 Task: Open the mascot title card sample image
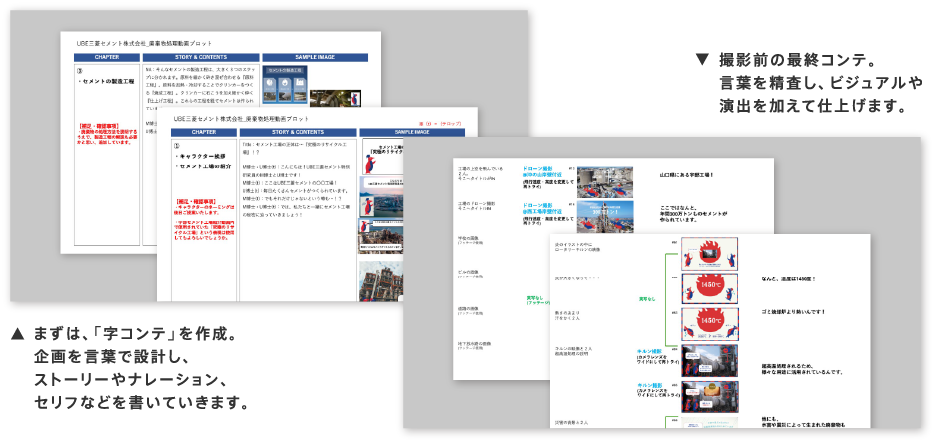coord(381,156)
